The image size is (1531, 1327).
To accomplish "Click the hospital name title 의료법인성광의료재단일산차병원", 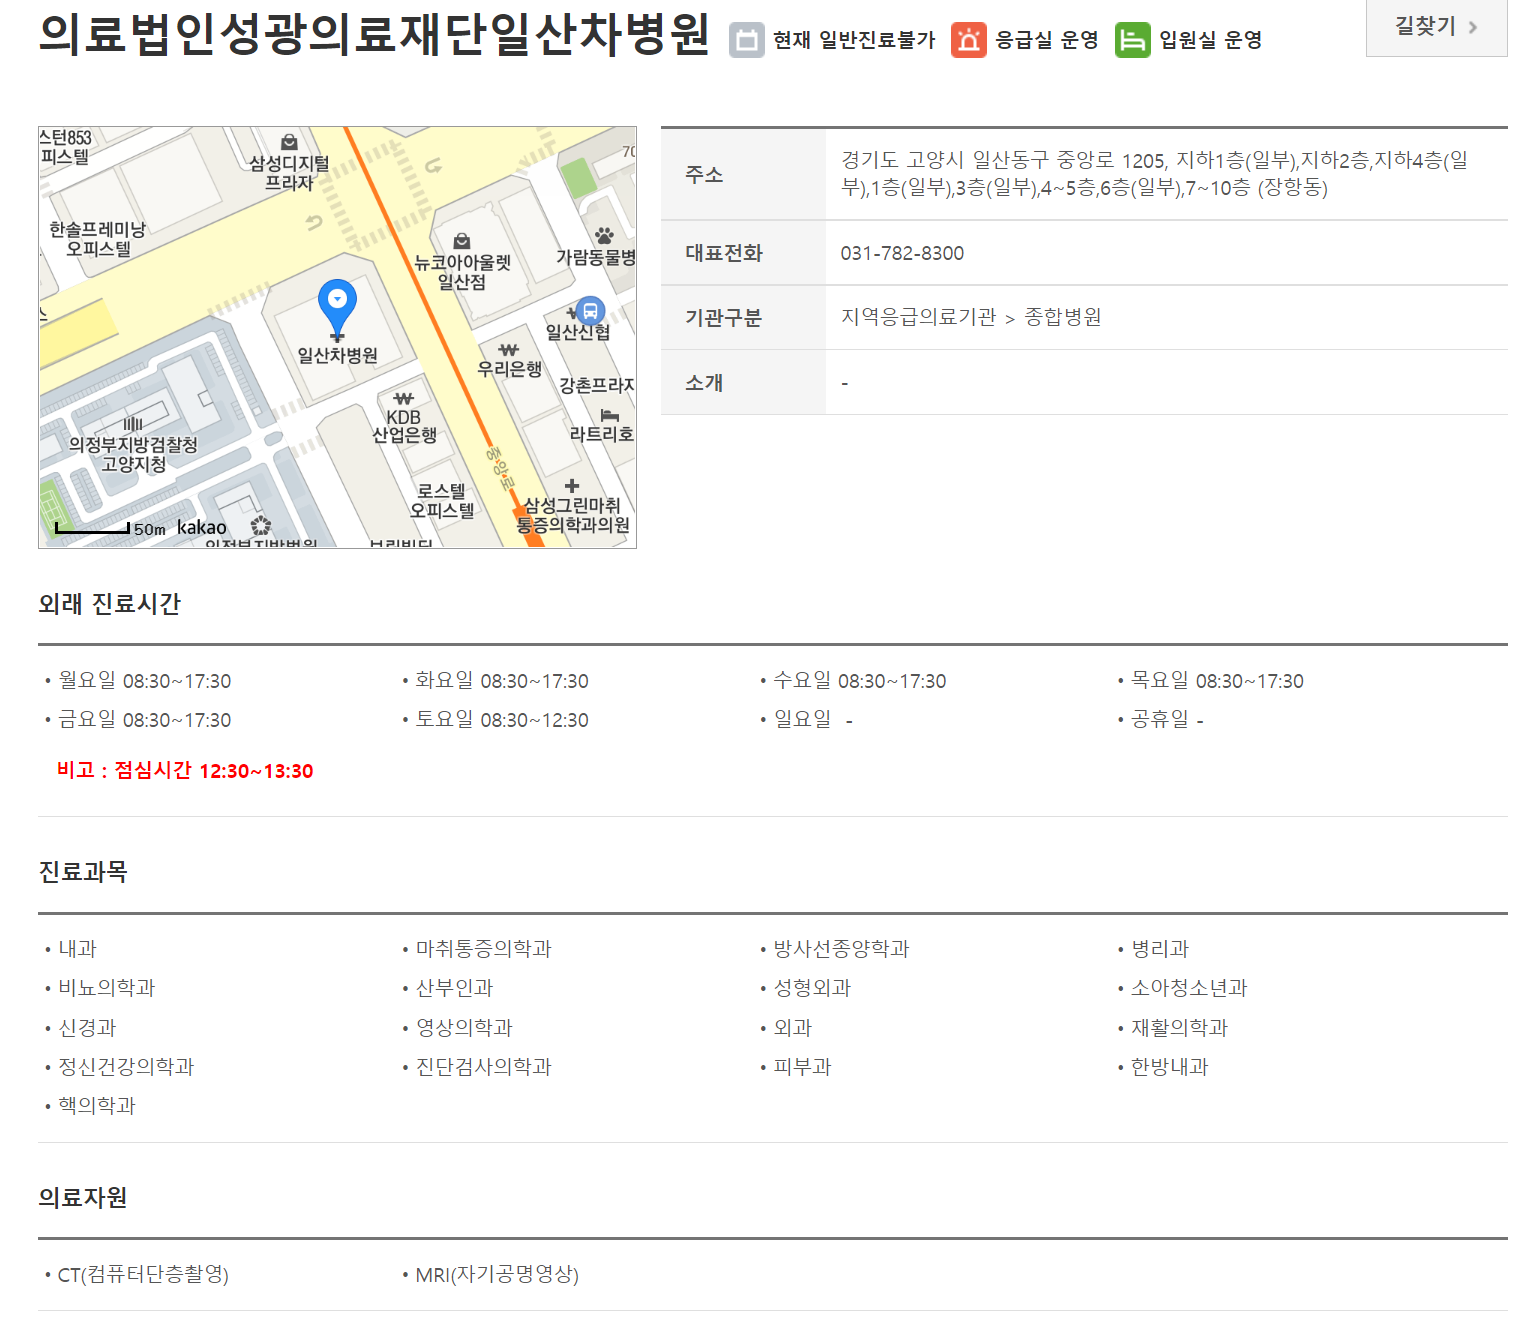I will [x=374, y=34].
